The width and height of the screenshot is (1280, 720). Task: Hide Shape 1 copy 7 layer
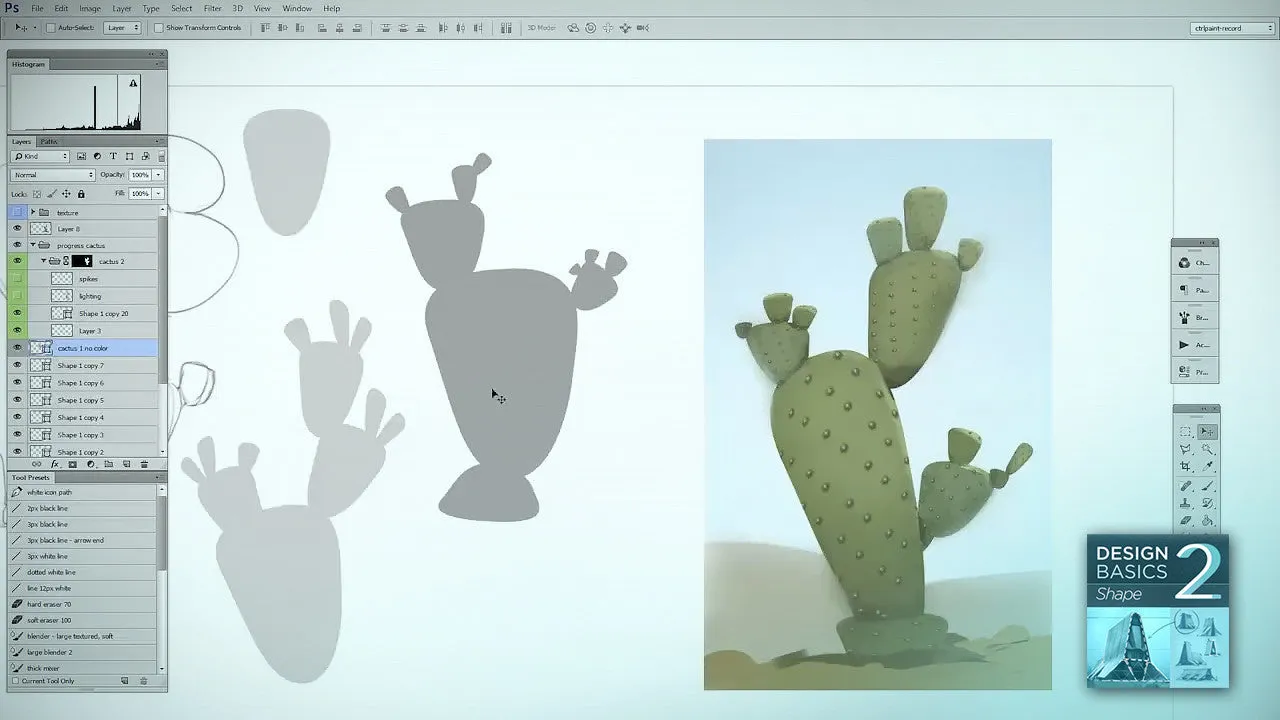tap(17, 365)
